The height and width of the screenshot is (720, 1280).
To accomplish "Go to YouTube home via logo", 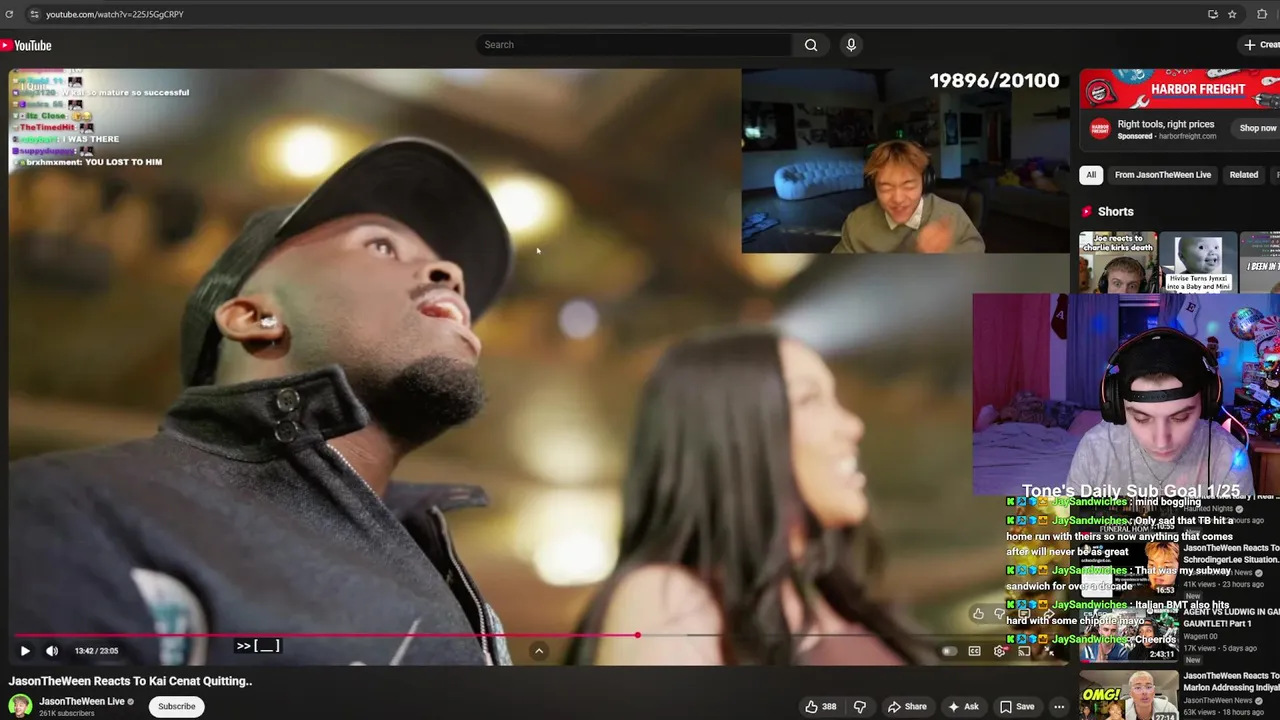I will click(26, 45).
